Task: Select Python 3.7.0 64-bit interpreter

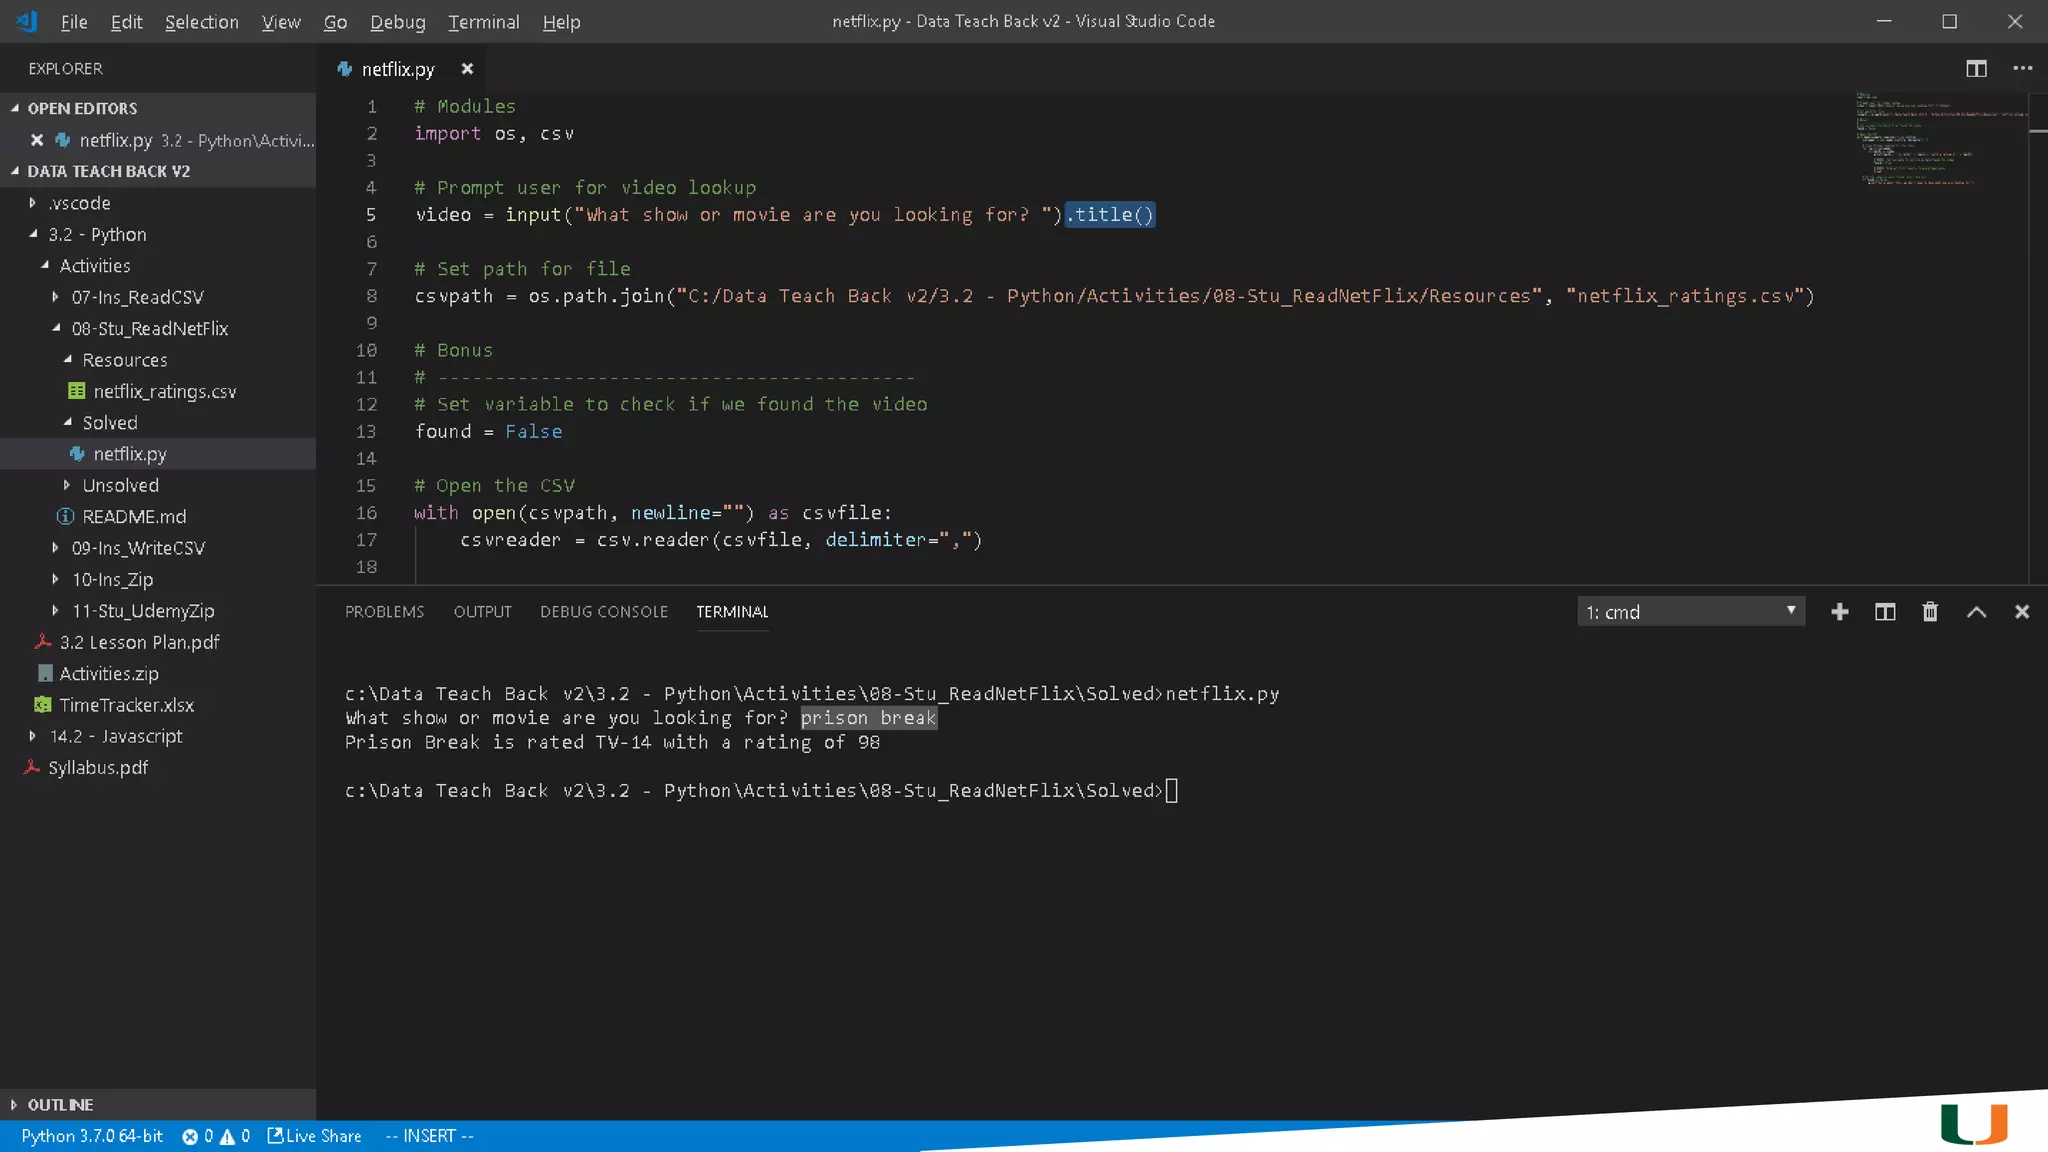Action: [92, 1136]
